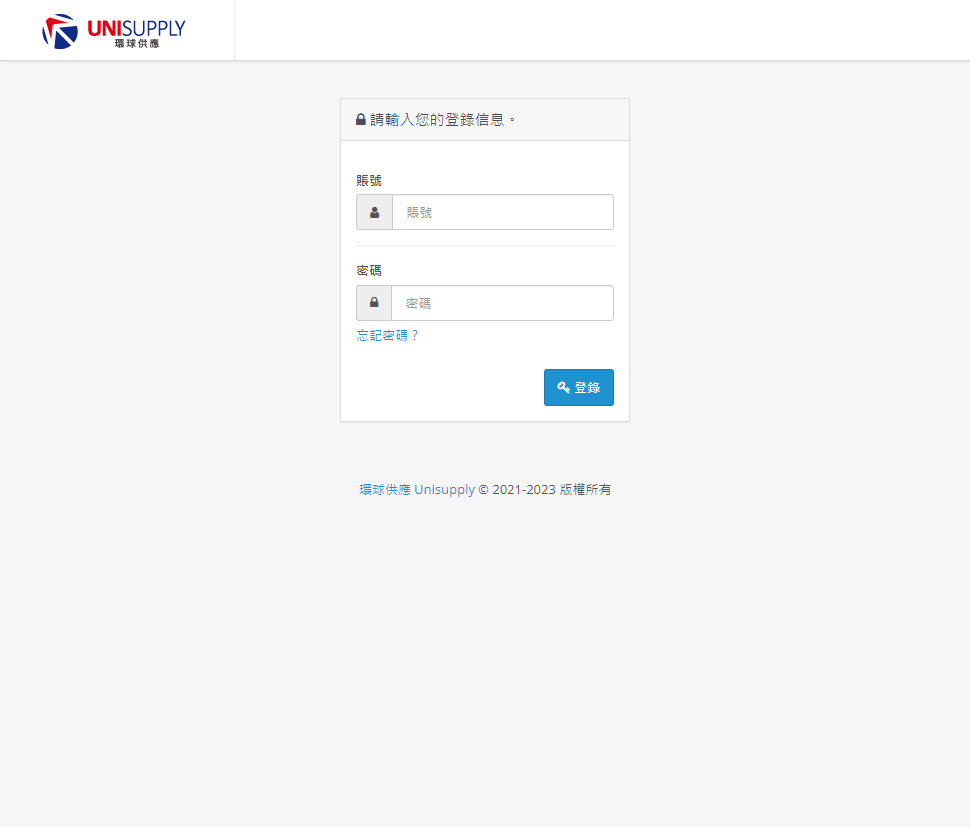Open the 環球供應 text in the footer link
This screenshot has width=970, height=827.
pos(385,489)
